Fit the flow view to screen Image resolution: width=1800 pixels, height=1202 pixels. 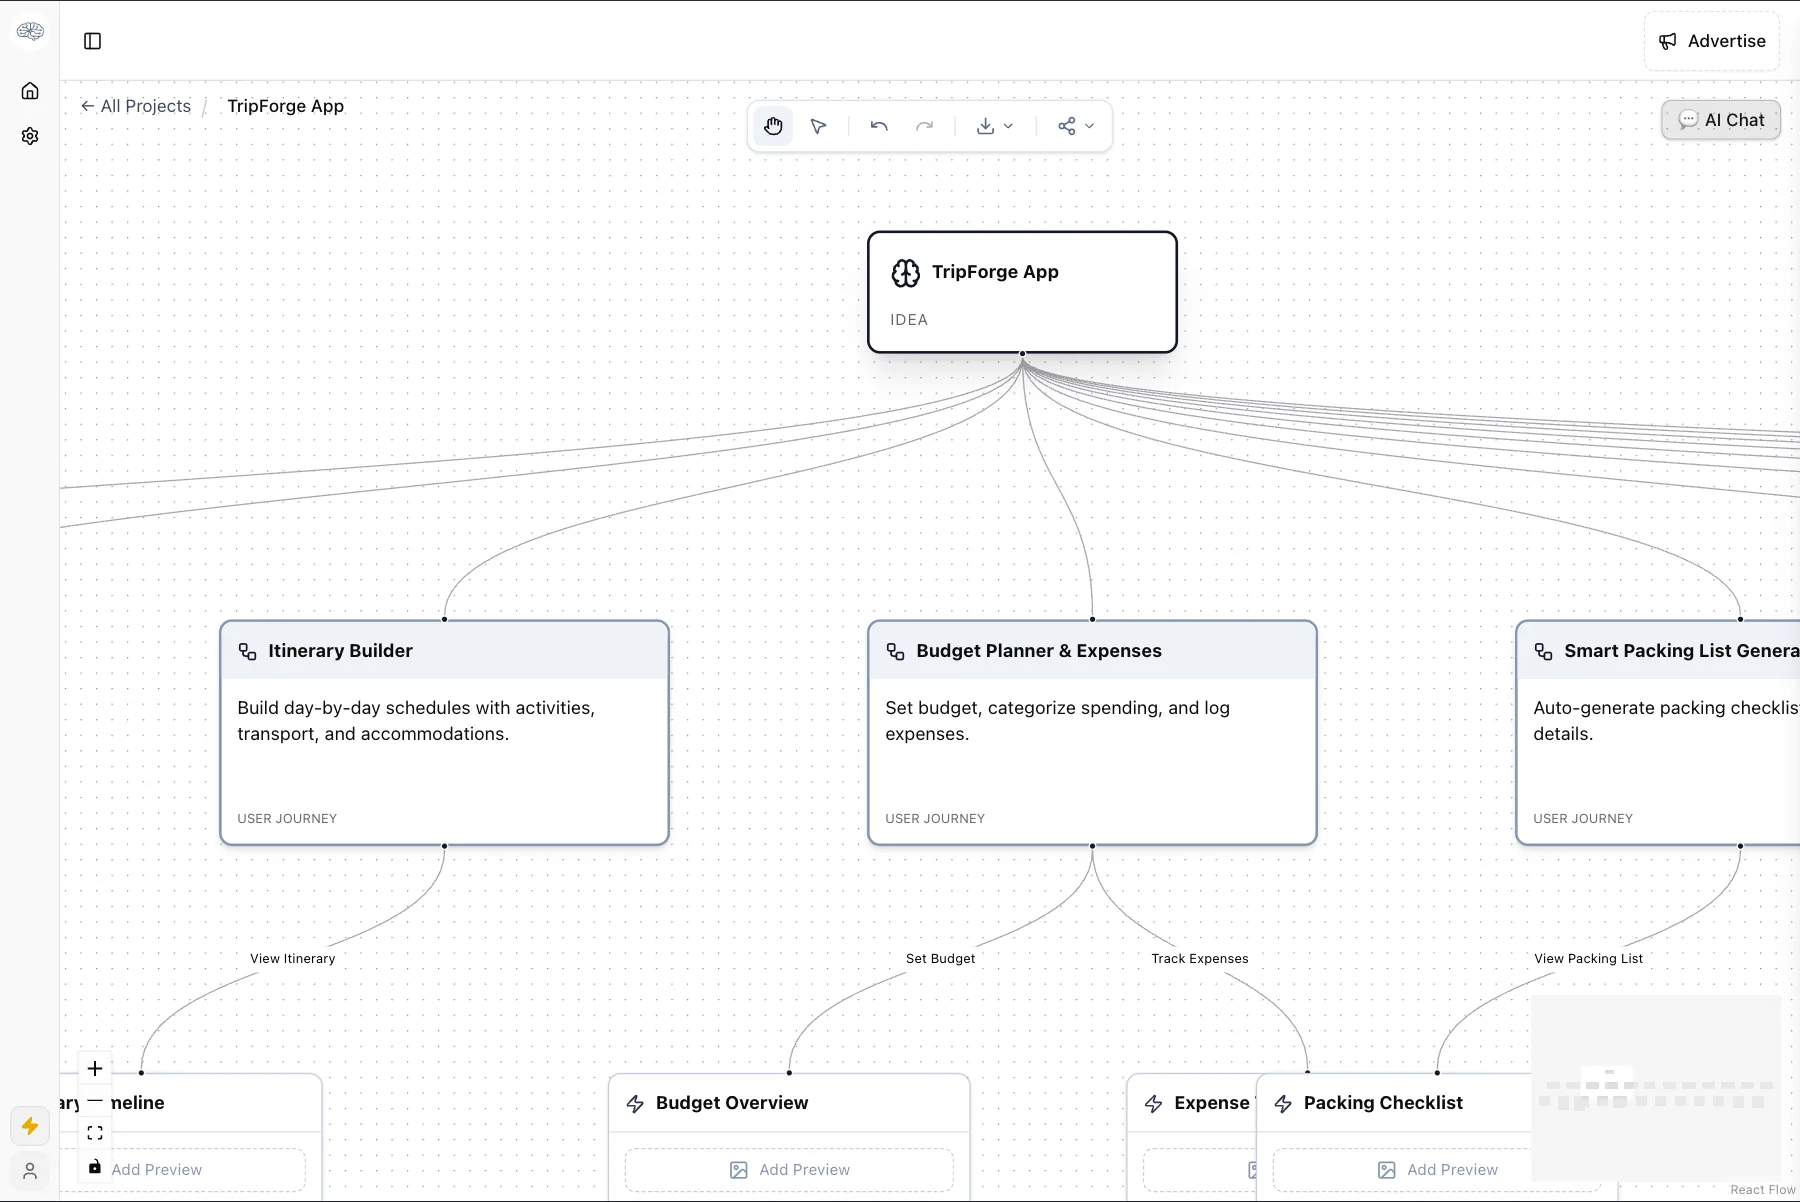click(x=95, y=1133)
